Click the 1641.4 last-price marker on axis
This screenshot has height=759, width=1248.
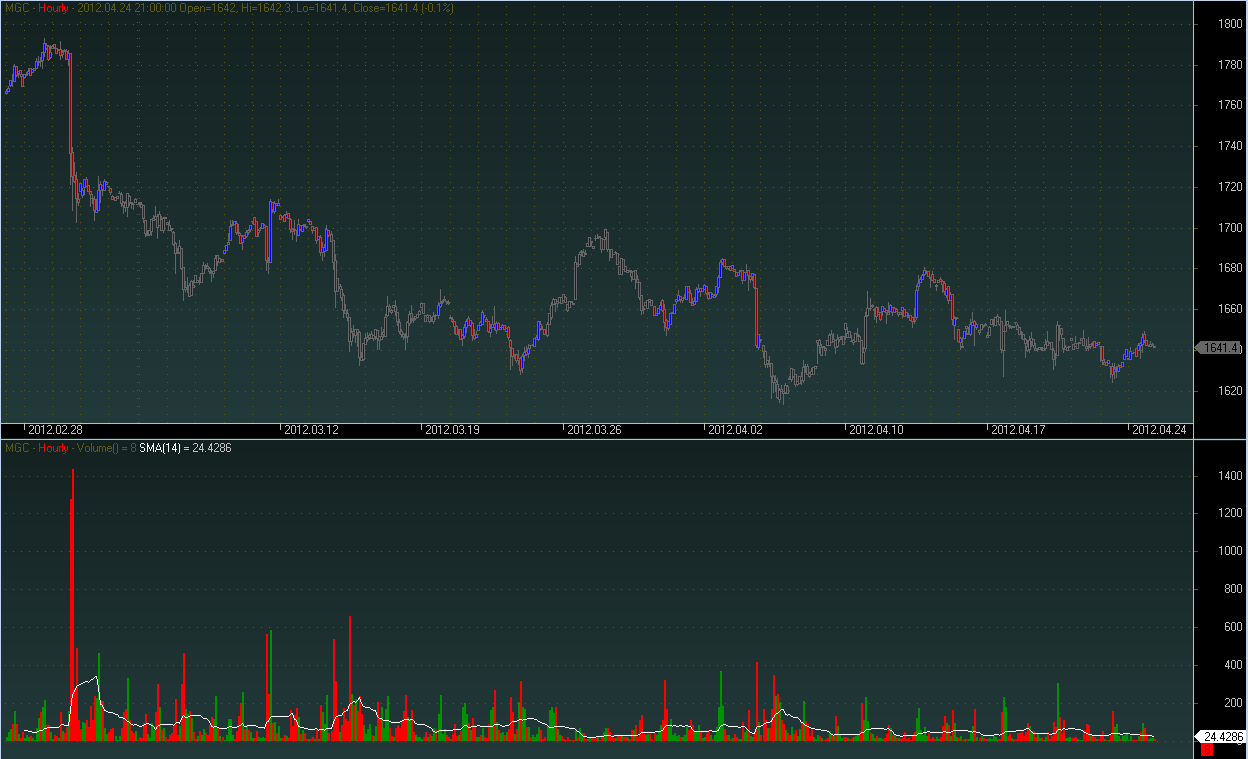pyautogui.click(x=1219, y=348)
